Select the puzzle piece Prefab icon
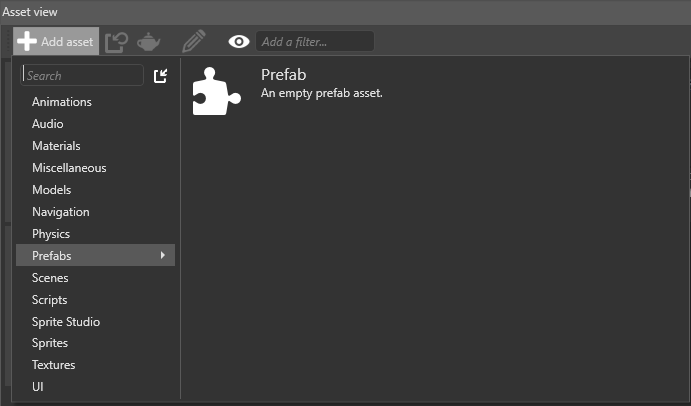This screenshot has width=691, height=406. click(218, 91)
